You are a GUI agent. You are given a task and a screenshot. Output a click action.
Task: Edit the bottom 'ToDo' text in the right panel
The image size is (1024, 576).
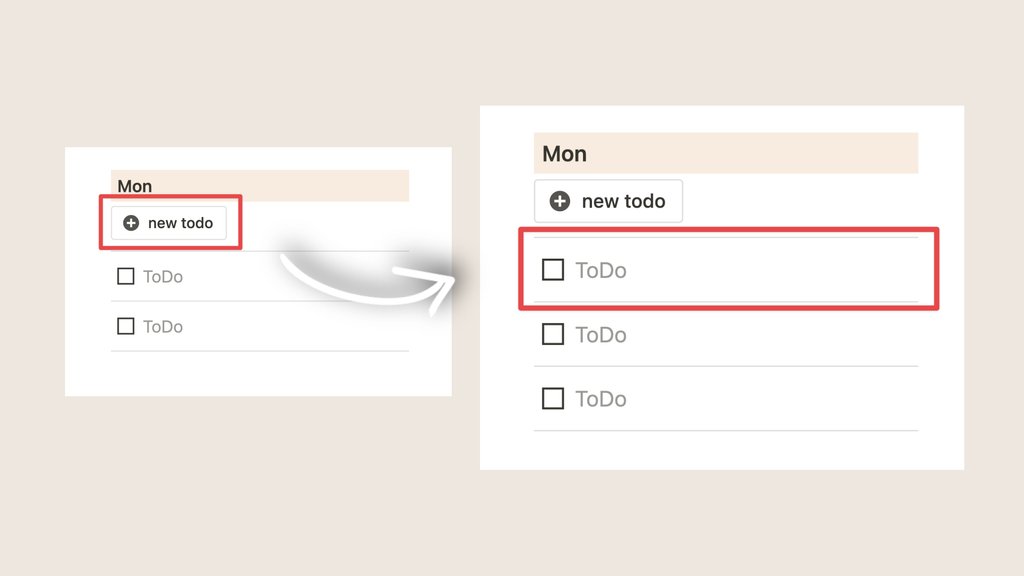[x=601, y=399]
